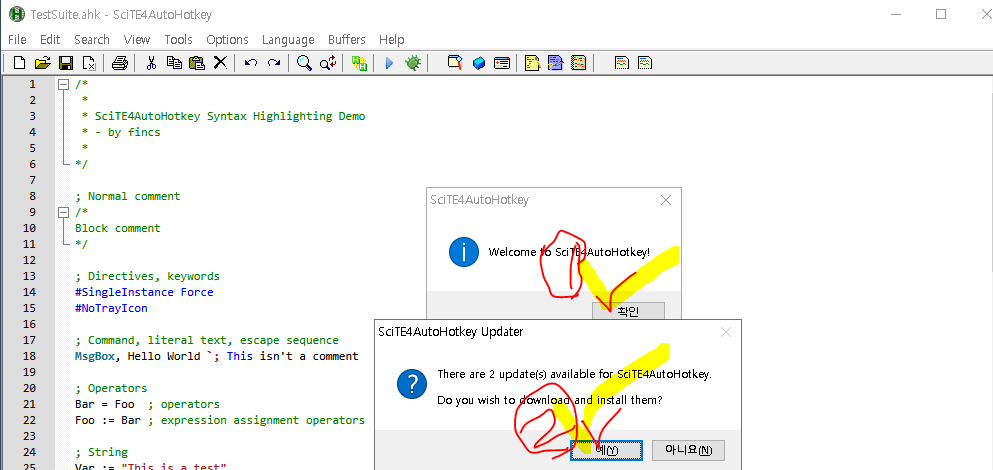Click 예(Y) to install updates

pyautogui.click(x=607, y=450)
